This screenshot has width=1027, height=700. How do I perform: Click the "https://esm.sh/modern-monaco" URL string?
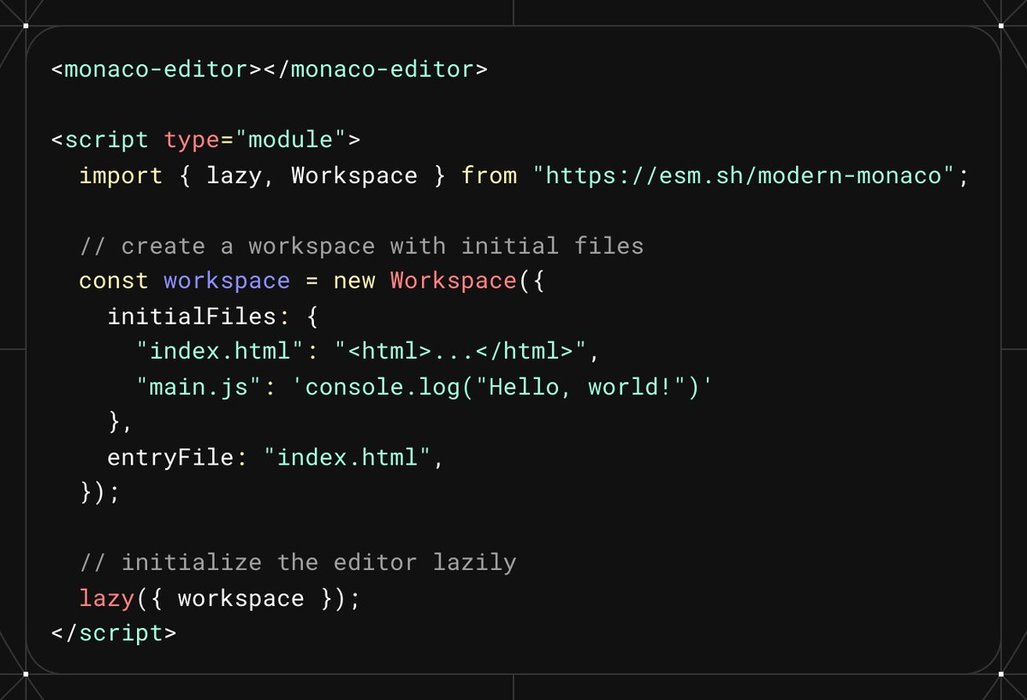743,175
